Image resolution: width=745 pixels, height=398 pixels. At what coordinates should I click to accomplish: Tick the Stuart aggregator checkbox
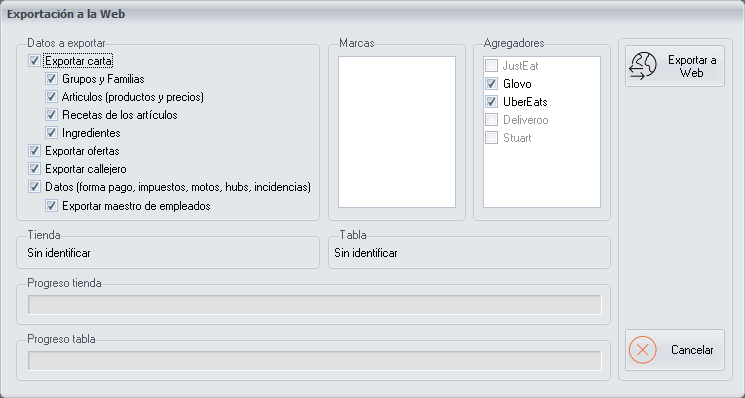point(492,138)
